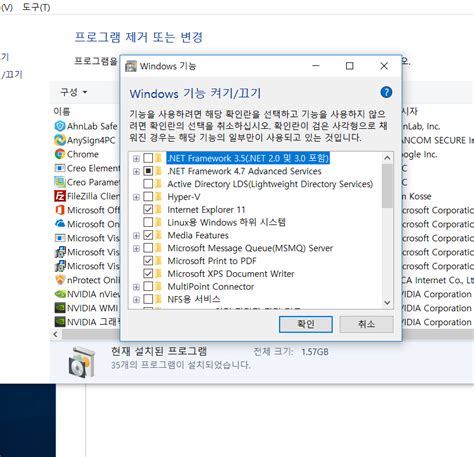474x457 pixels.
Task: Enable Linux용 Windows 하위 시스템 checkbox
Action: pos(148,222)
